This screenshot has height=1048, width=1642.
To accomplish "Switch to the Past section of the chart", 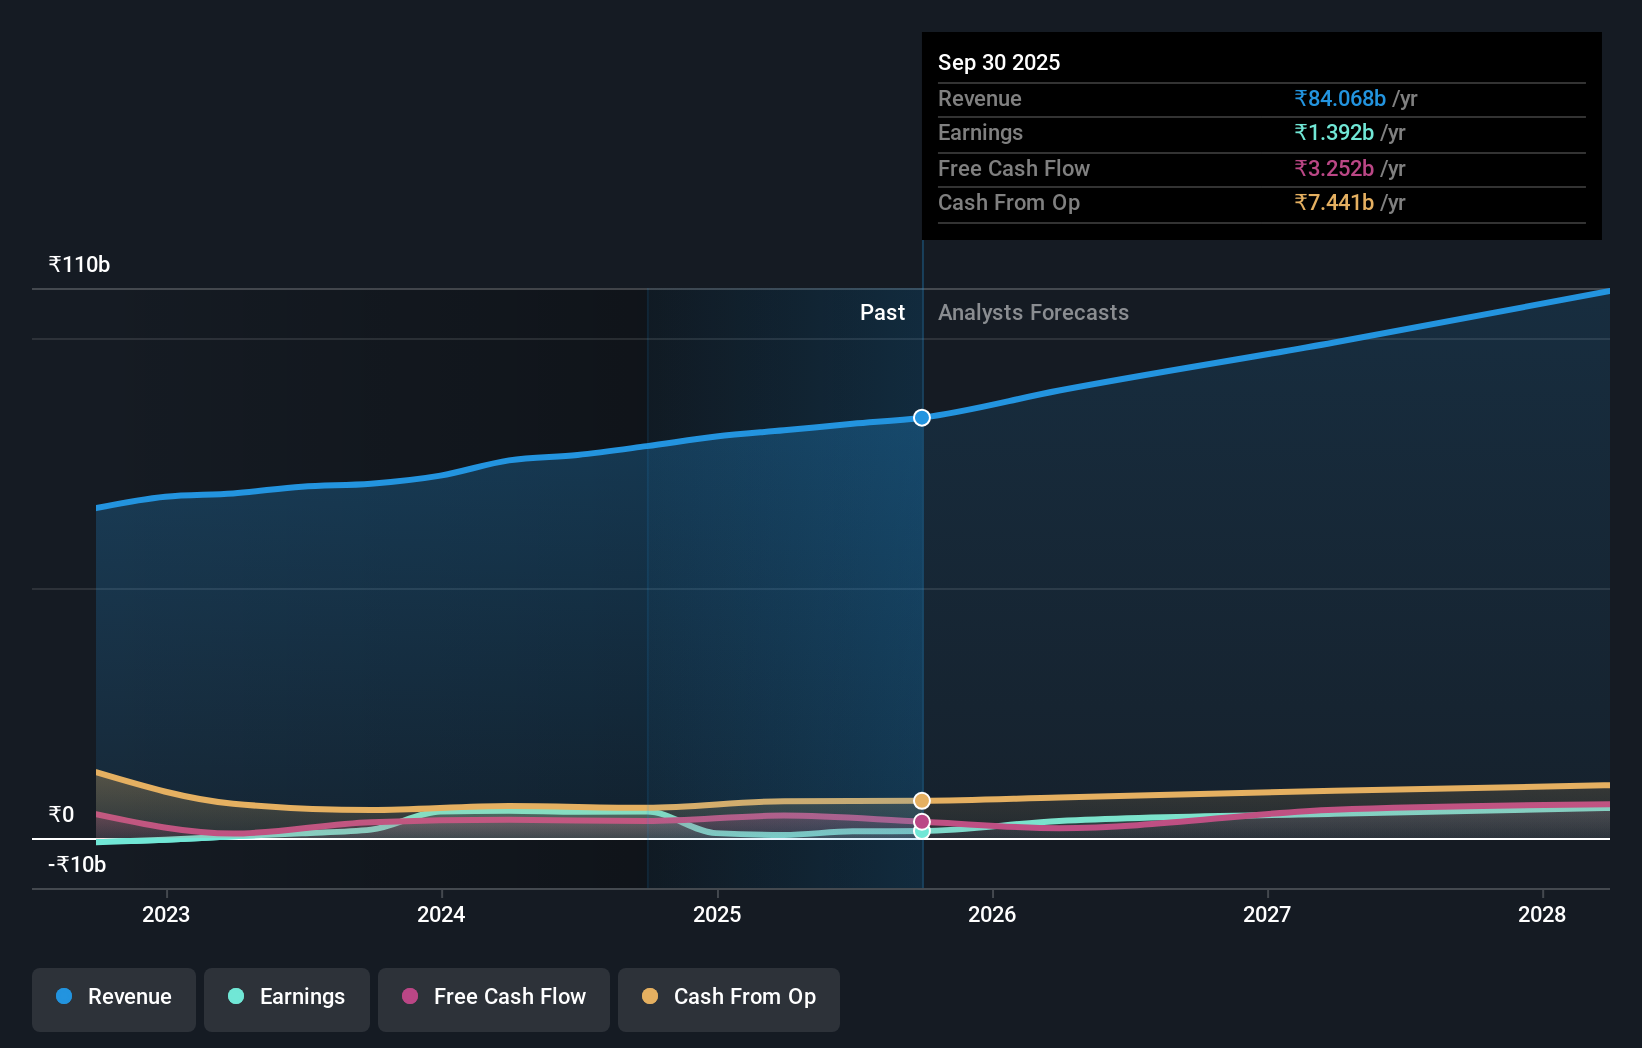I will pyautogui.click(x=882, y=312).
